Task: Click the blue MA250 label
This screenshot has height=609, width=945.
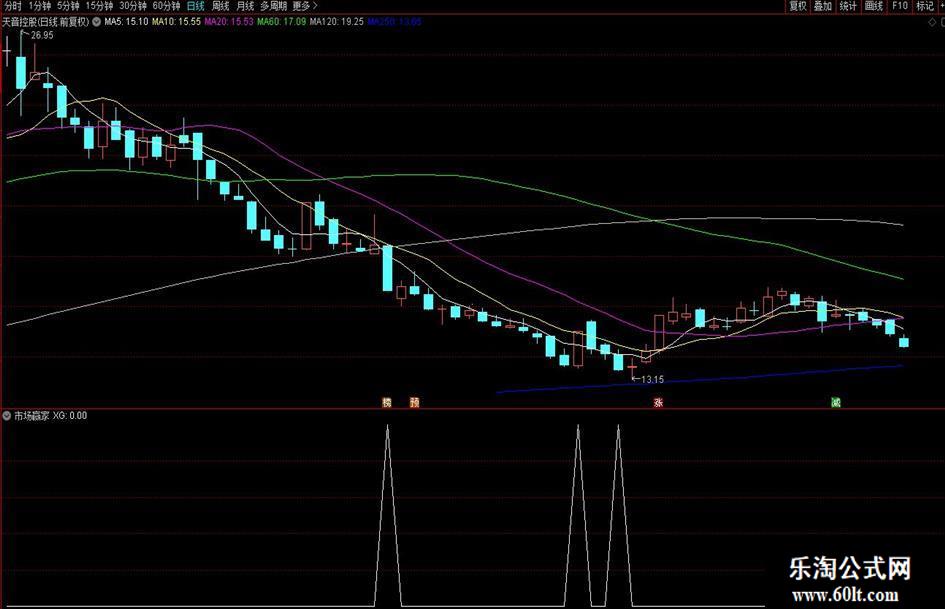Action: 394,22
